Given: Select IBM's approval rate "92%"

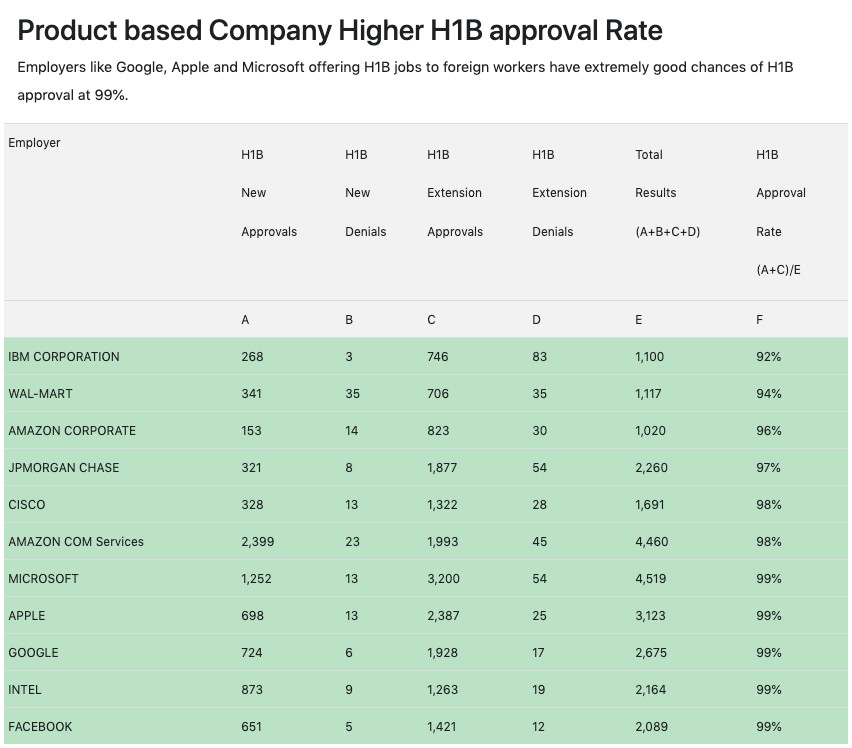Looking at the screenshot, I should tap(768, 357).
